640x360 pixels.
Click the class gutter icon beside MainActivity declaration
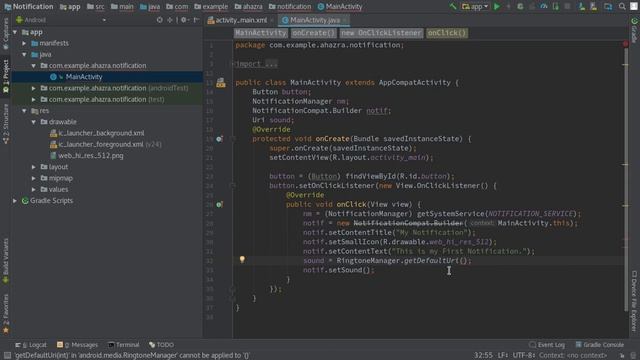tap(221, 83)
